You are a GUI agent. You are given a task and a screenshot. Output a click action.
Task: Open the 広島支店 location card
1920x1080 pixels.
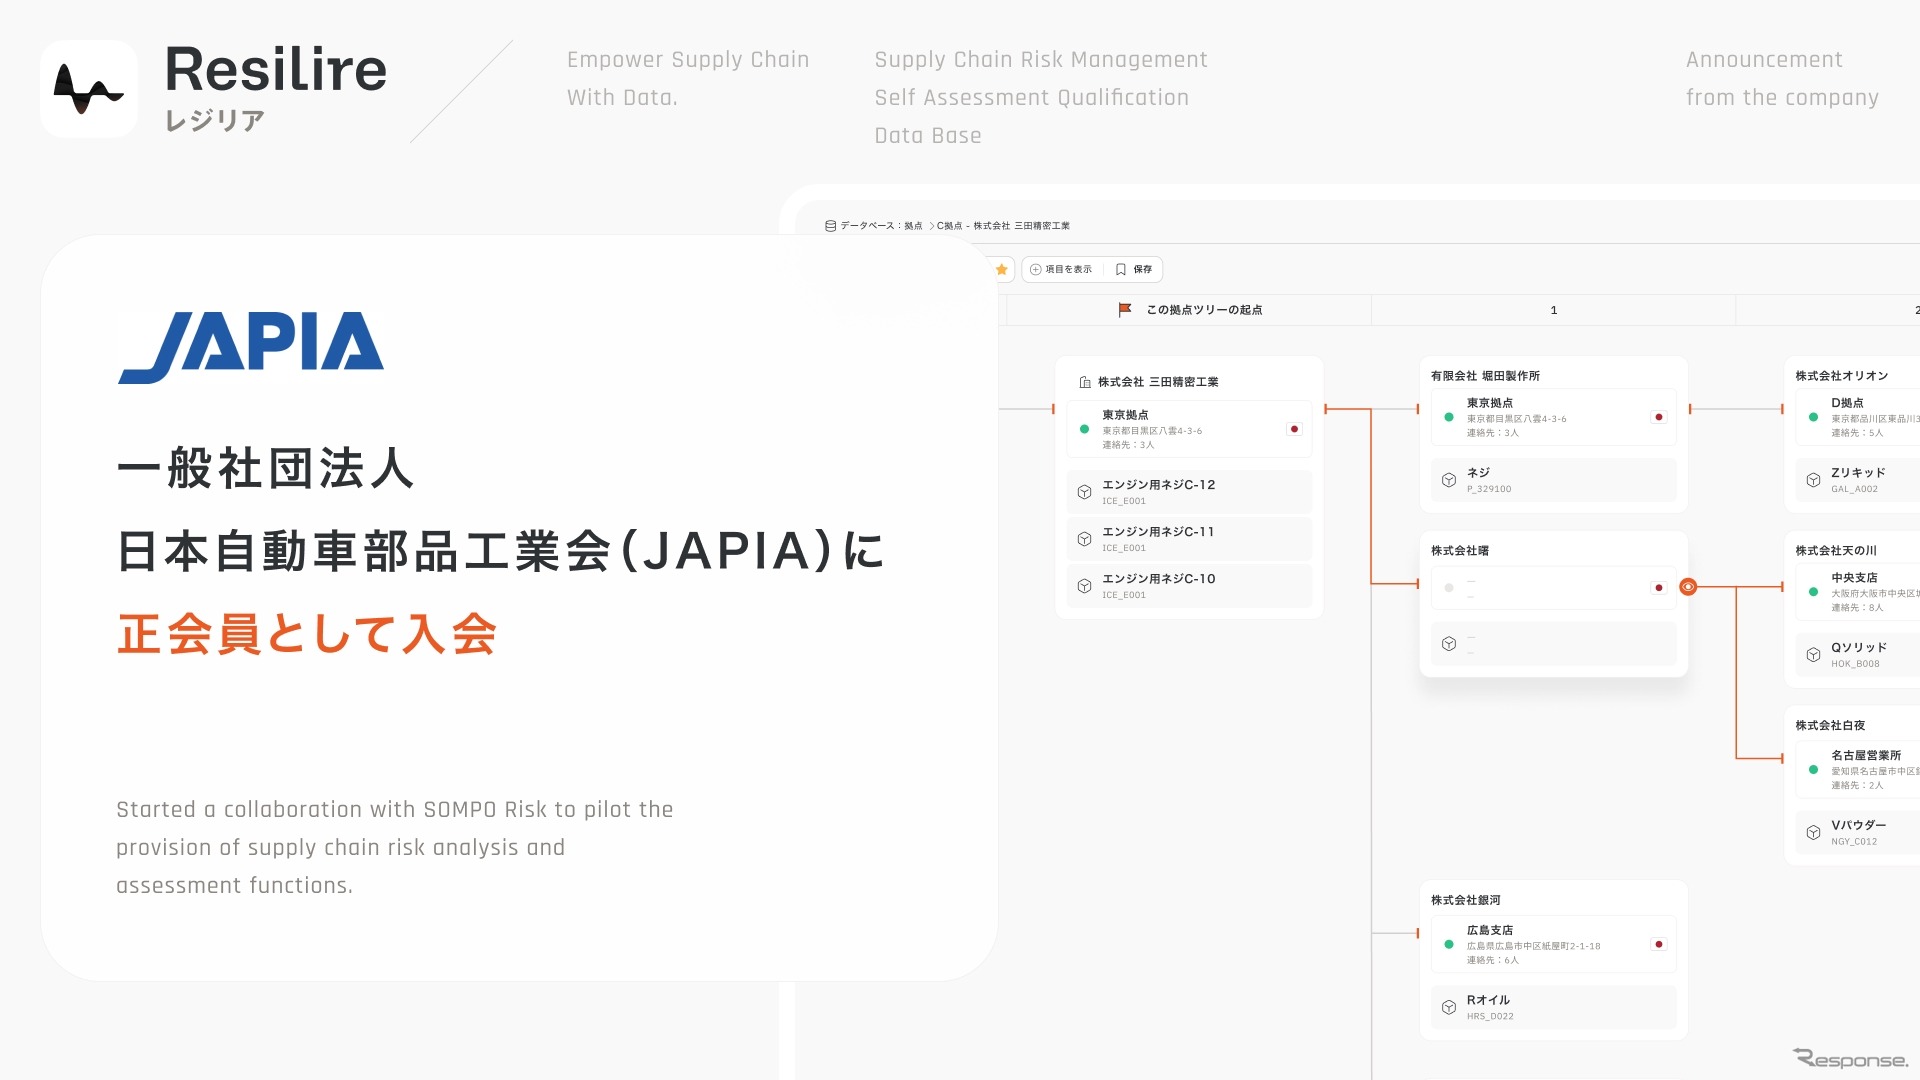point(1552,944)
